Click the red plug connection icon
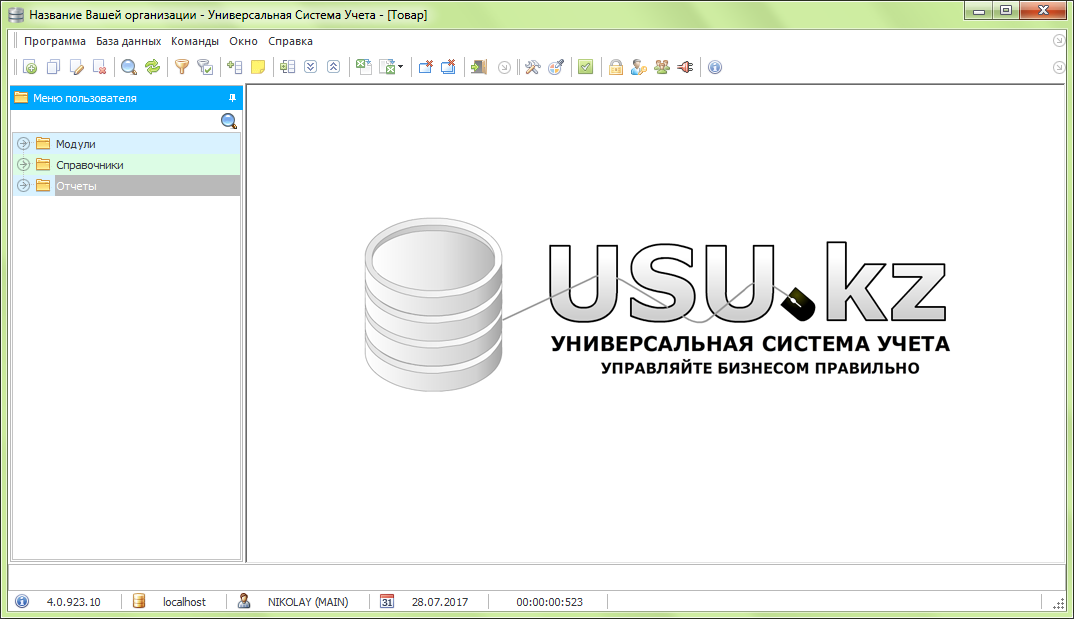 (685, 67)
